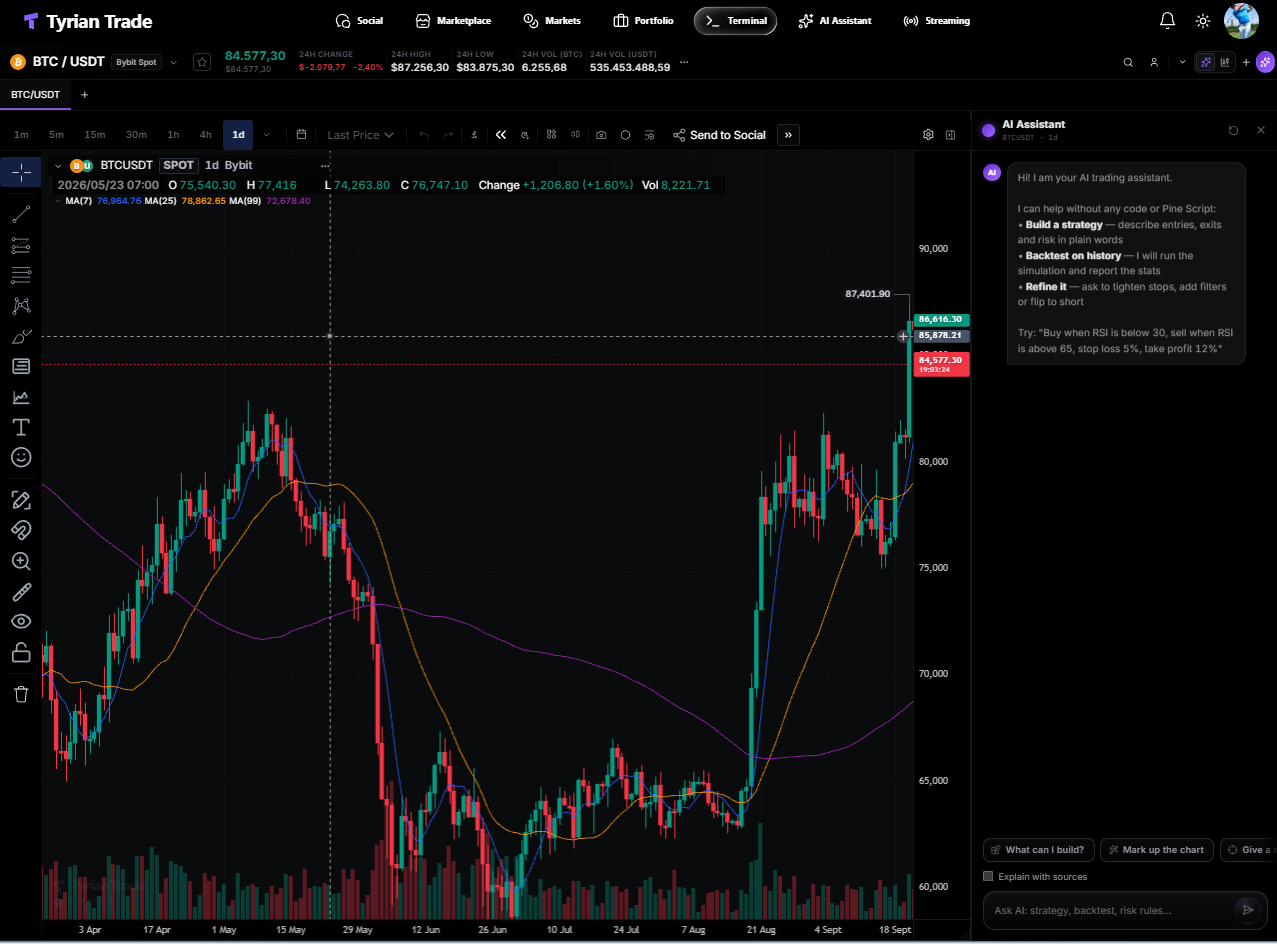Image resolution: width=1277 pixels, height=944 pixels.
Task: Click Send to Social
Action: point(719,135)
